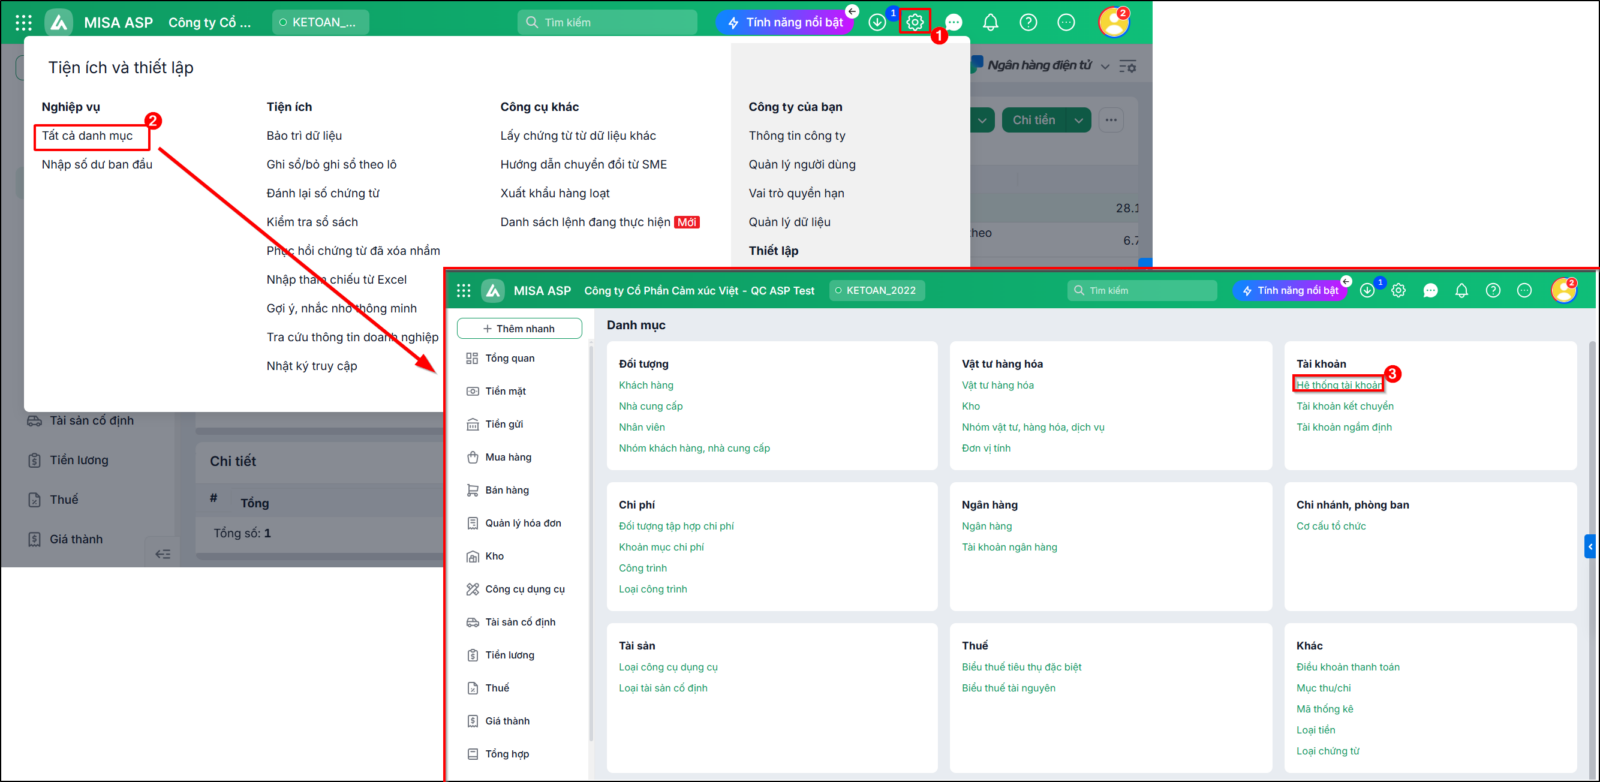Open the Loại tài sản cố định link

click(663, 688)
